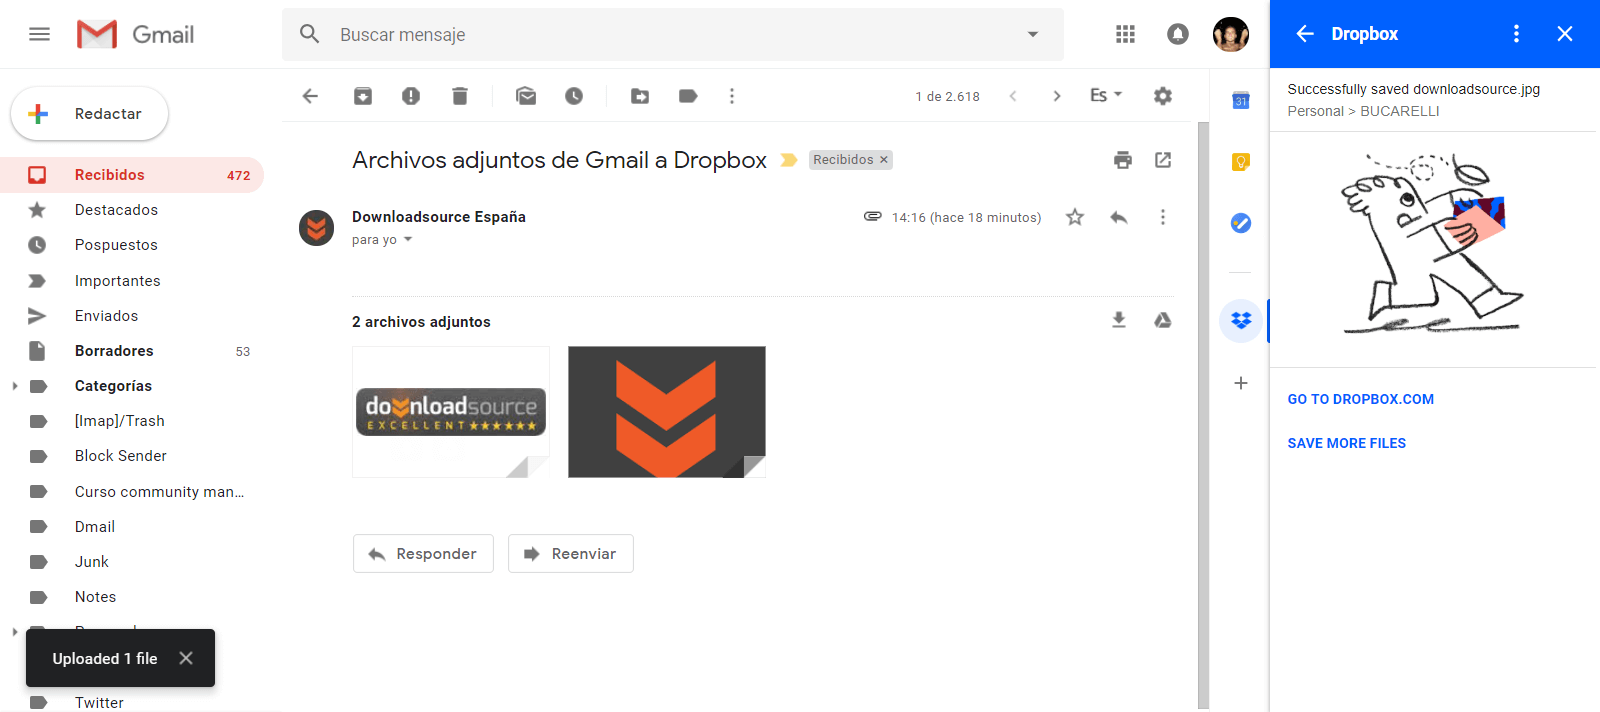
Task: Go back to the inbox list arrow
Action: click(x=310, y=96)
